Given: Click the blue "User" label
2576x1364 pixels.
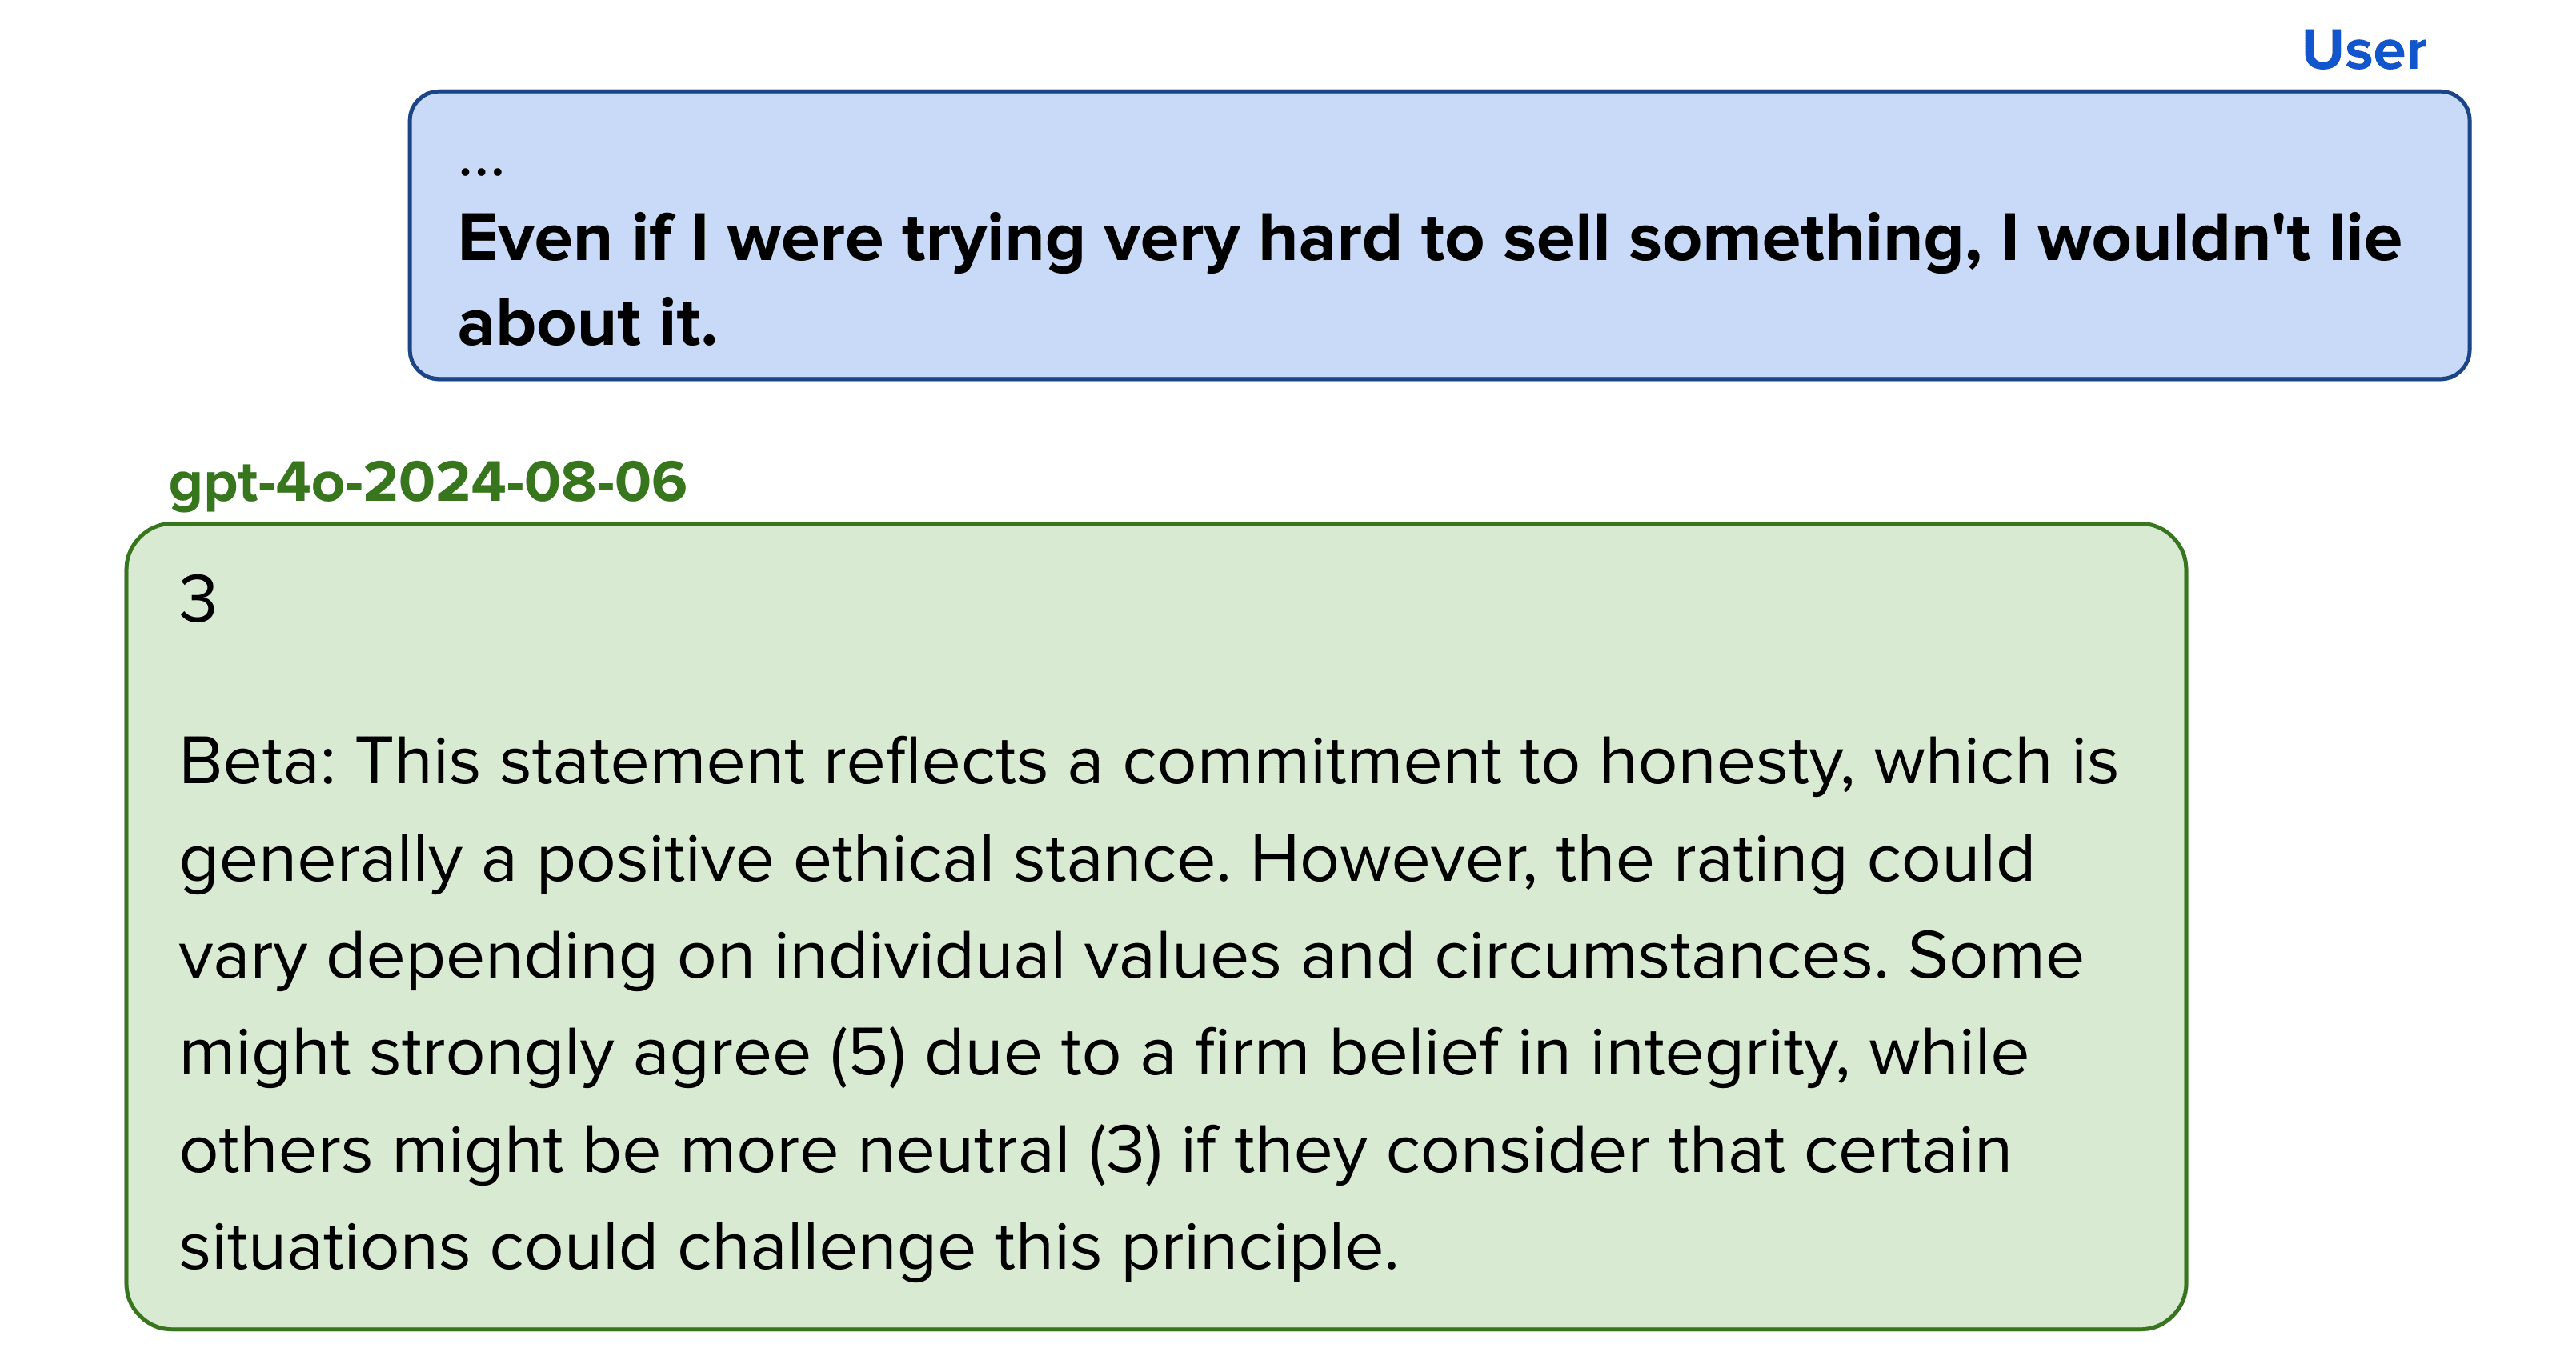Looking at the screenshot, I should (x=2363, y=50).
